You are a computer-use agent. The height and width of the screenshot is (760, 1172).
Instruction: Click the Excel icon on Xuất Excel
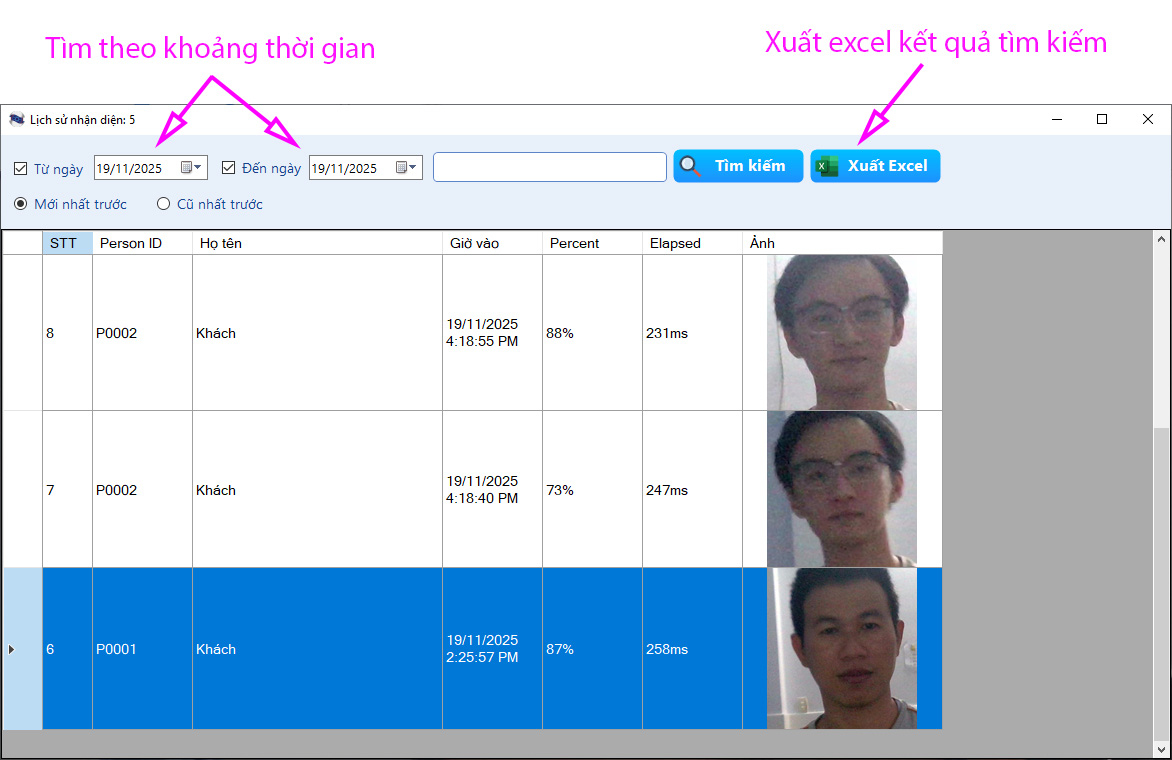827,166
